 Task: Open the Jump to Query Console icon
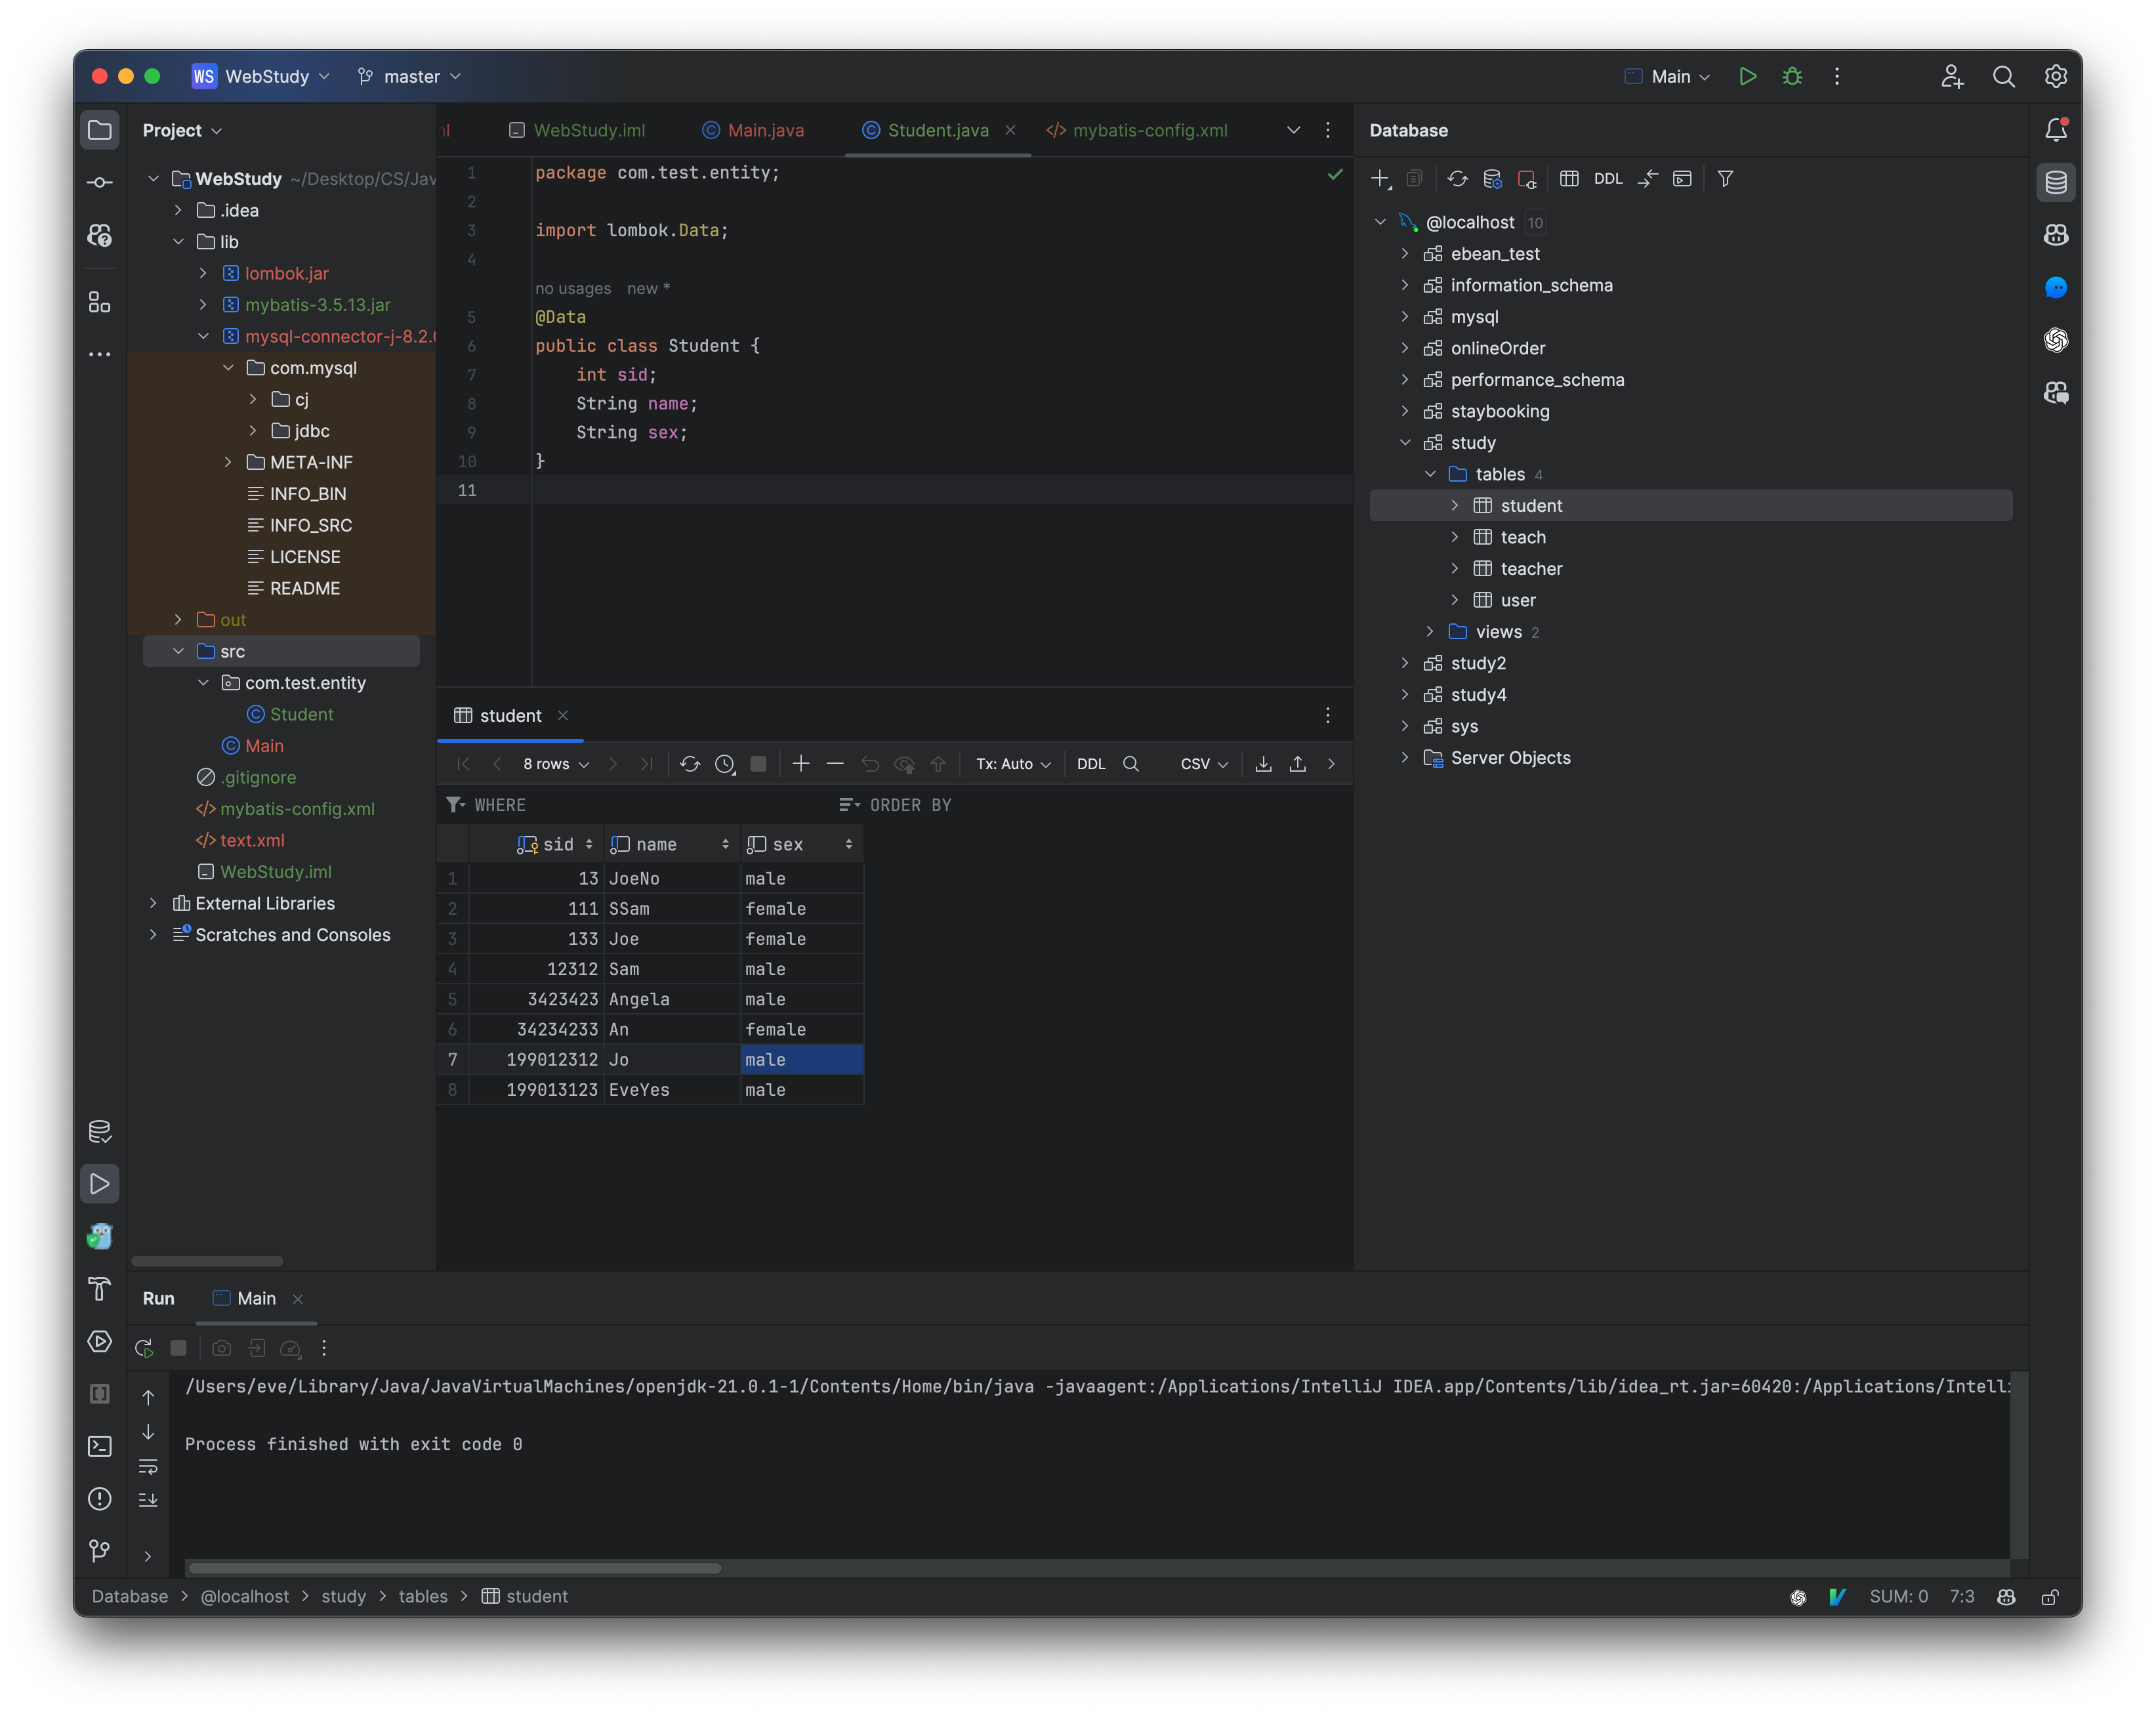coord(1683,178)
